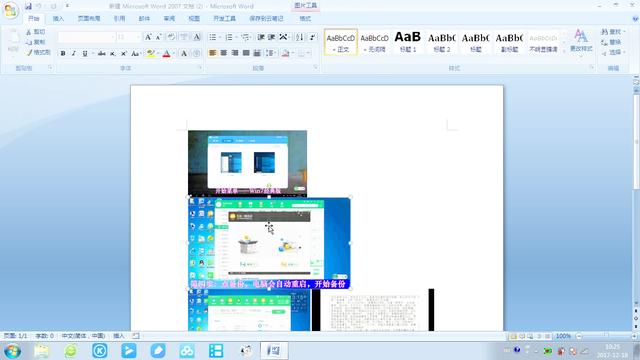Apply the Subtitle (副标题) style

coord(509,41)
